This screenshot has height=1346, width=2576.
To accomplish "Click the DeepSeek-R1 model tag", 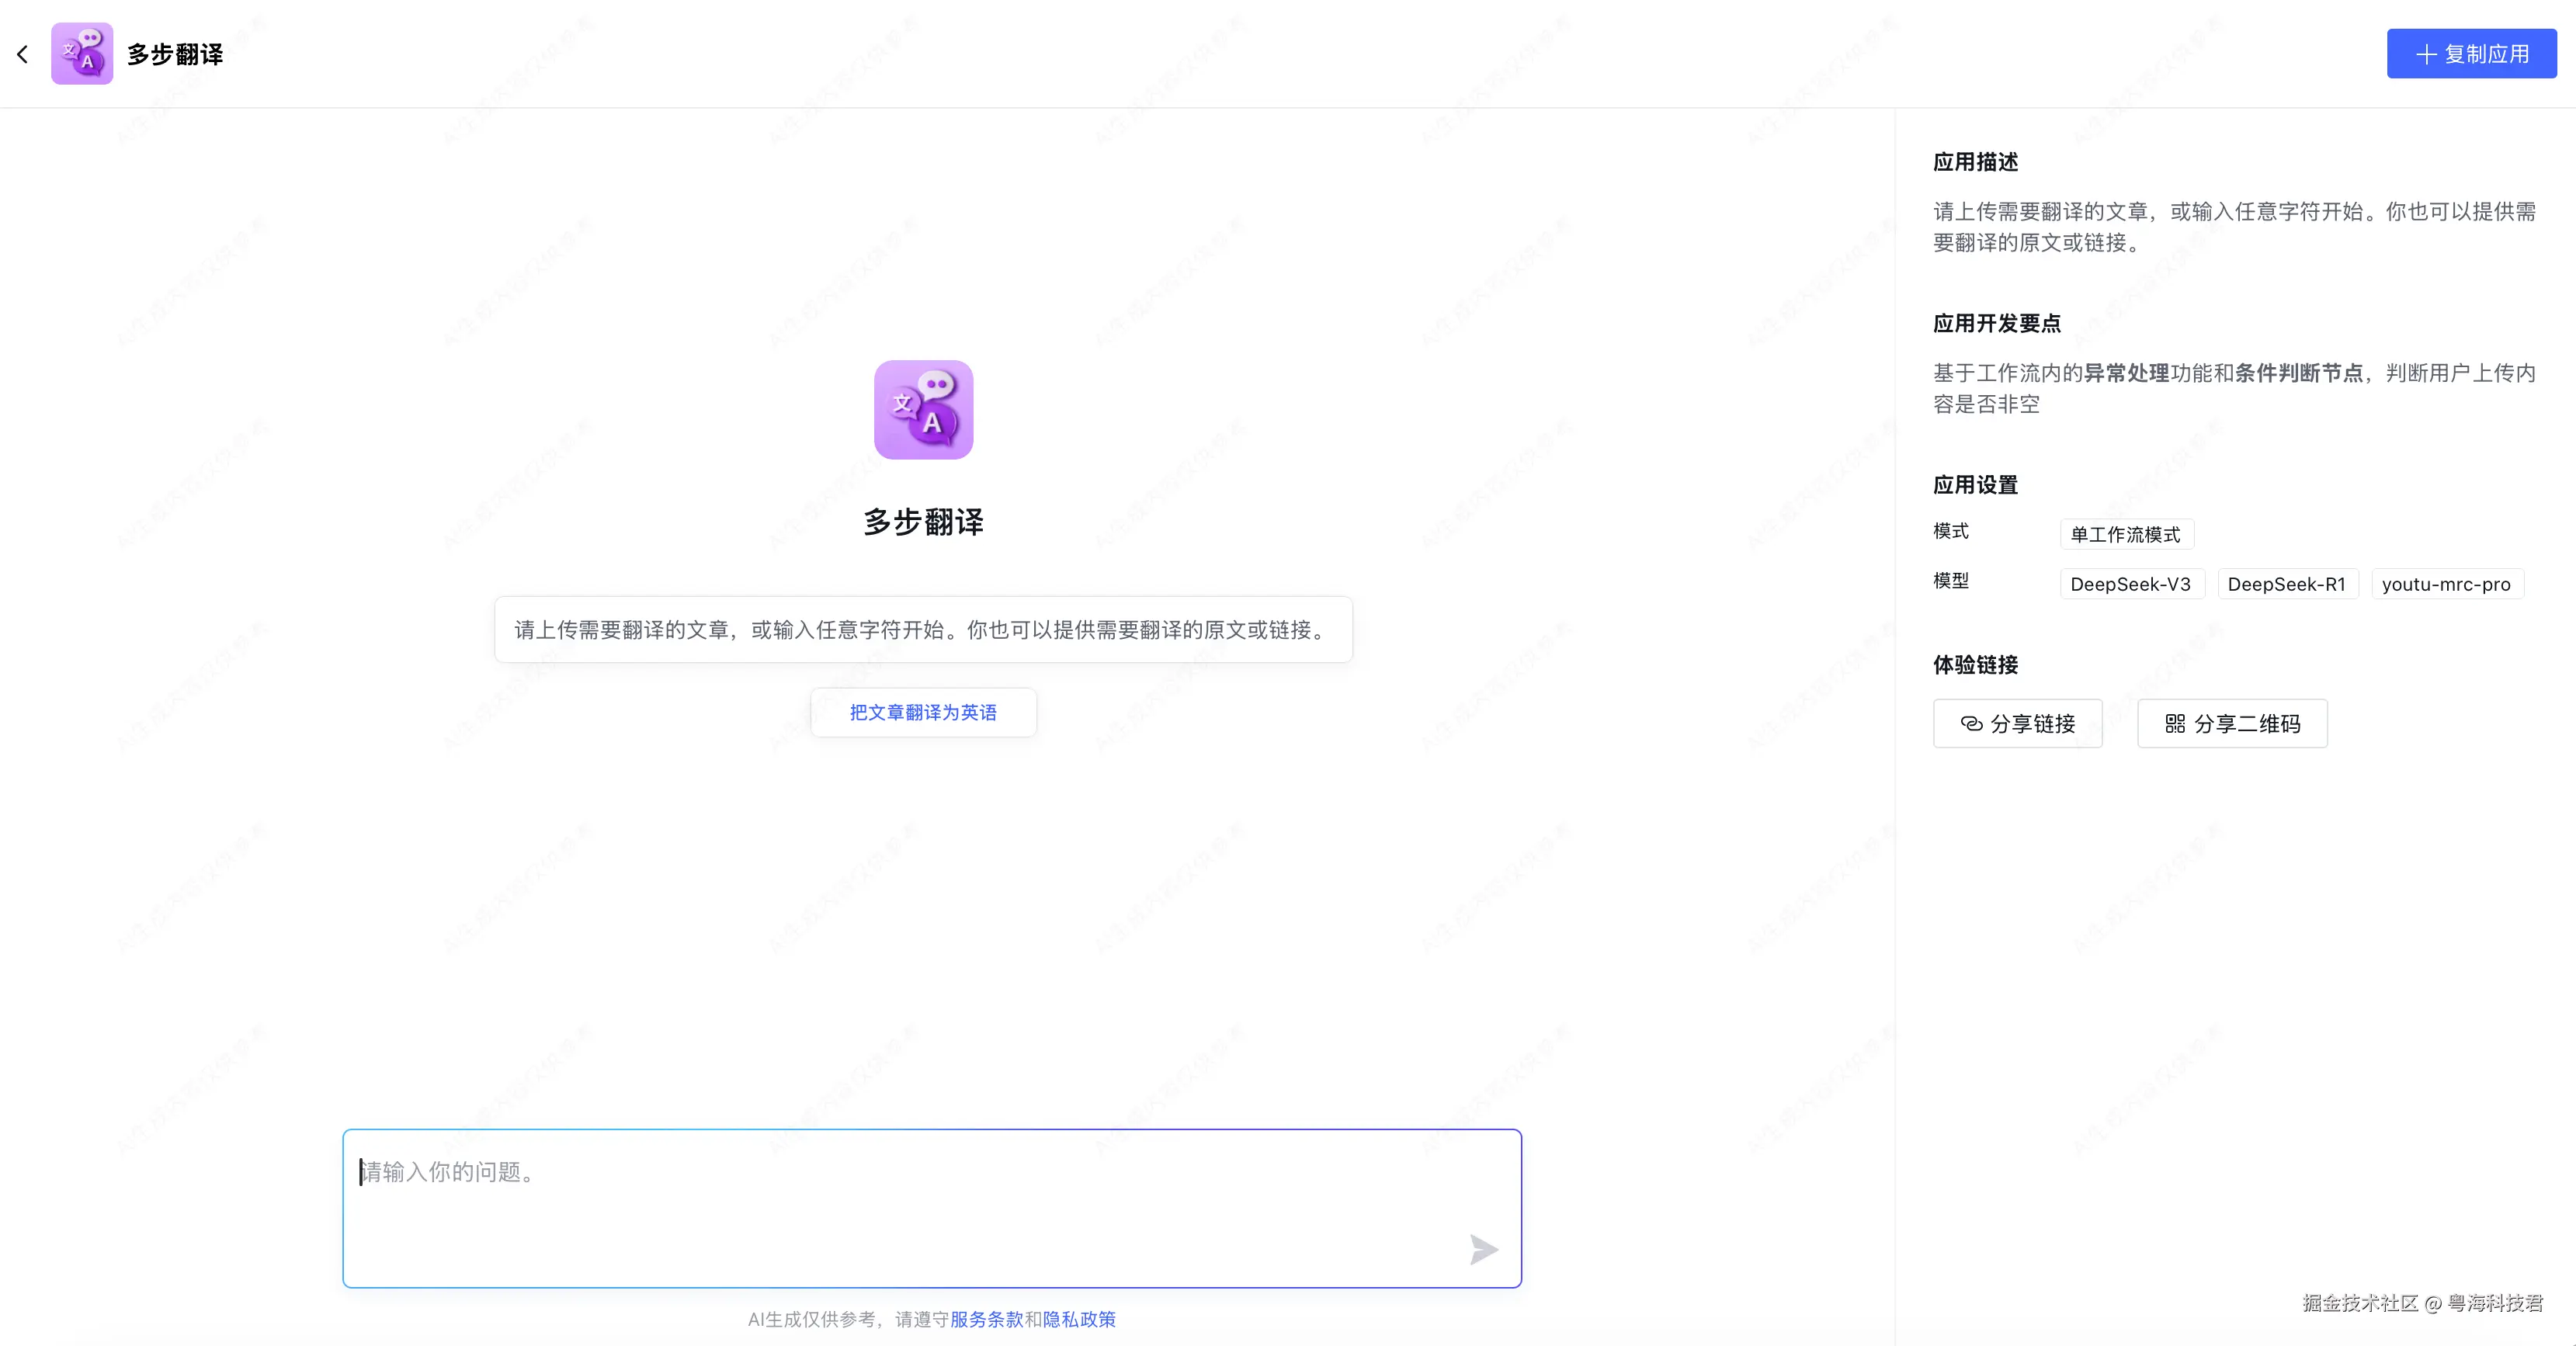I will (x=2286, y=584).
